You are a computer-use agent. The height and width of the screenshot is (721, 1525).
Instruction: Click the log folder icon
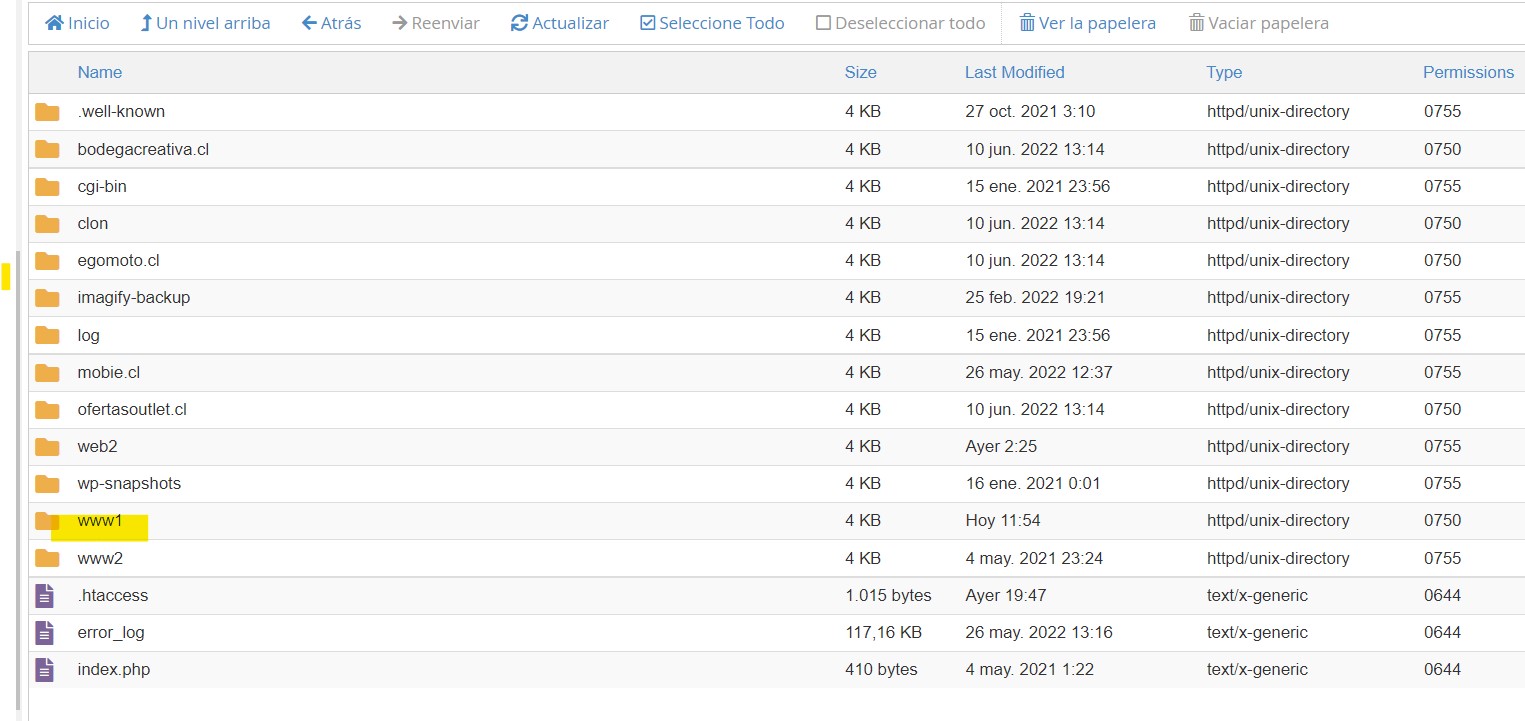[47, 335]
